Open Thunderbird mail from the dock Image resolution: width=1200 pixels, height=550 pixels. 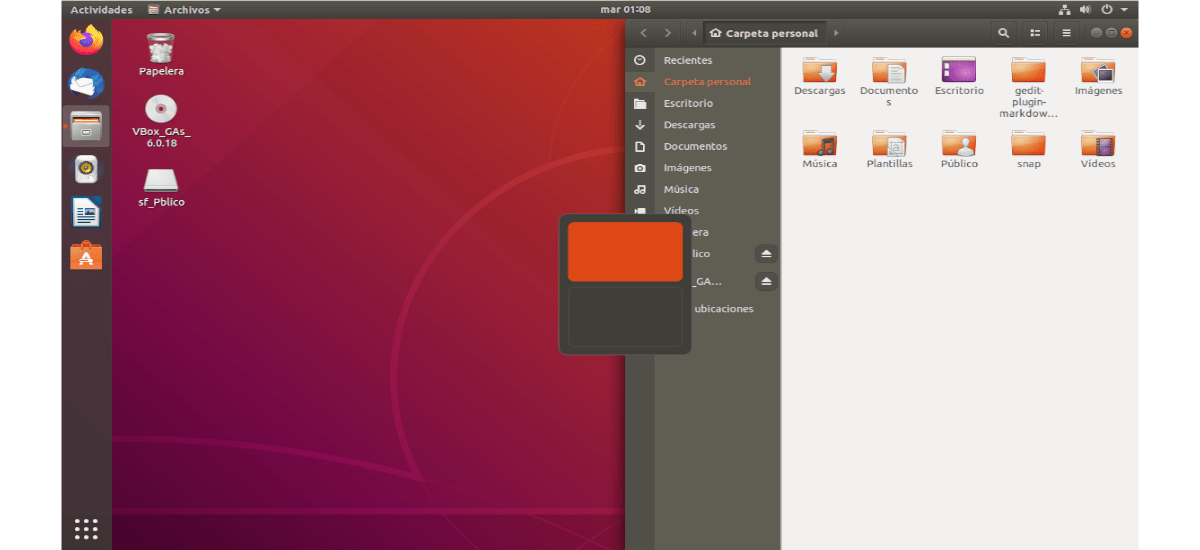pos(86,84)
